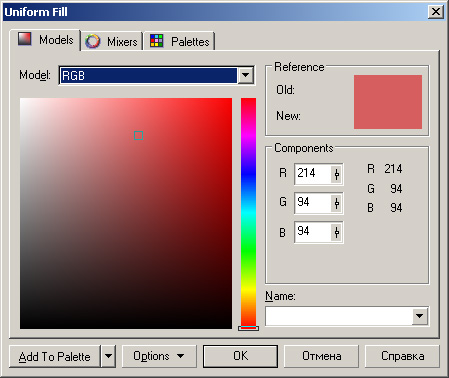Click the vertical hue spectrum bar
This screenshot has height=378, width=449.
[248, 212]
